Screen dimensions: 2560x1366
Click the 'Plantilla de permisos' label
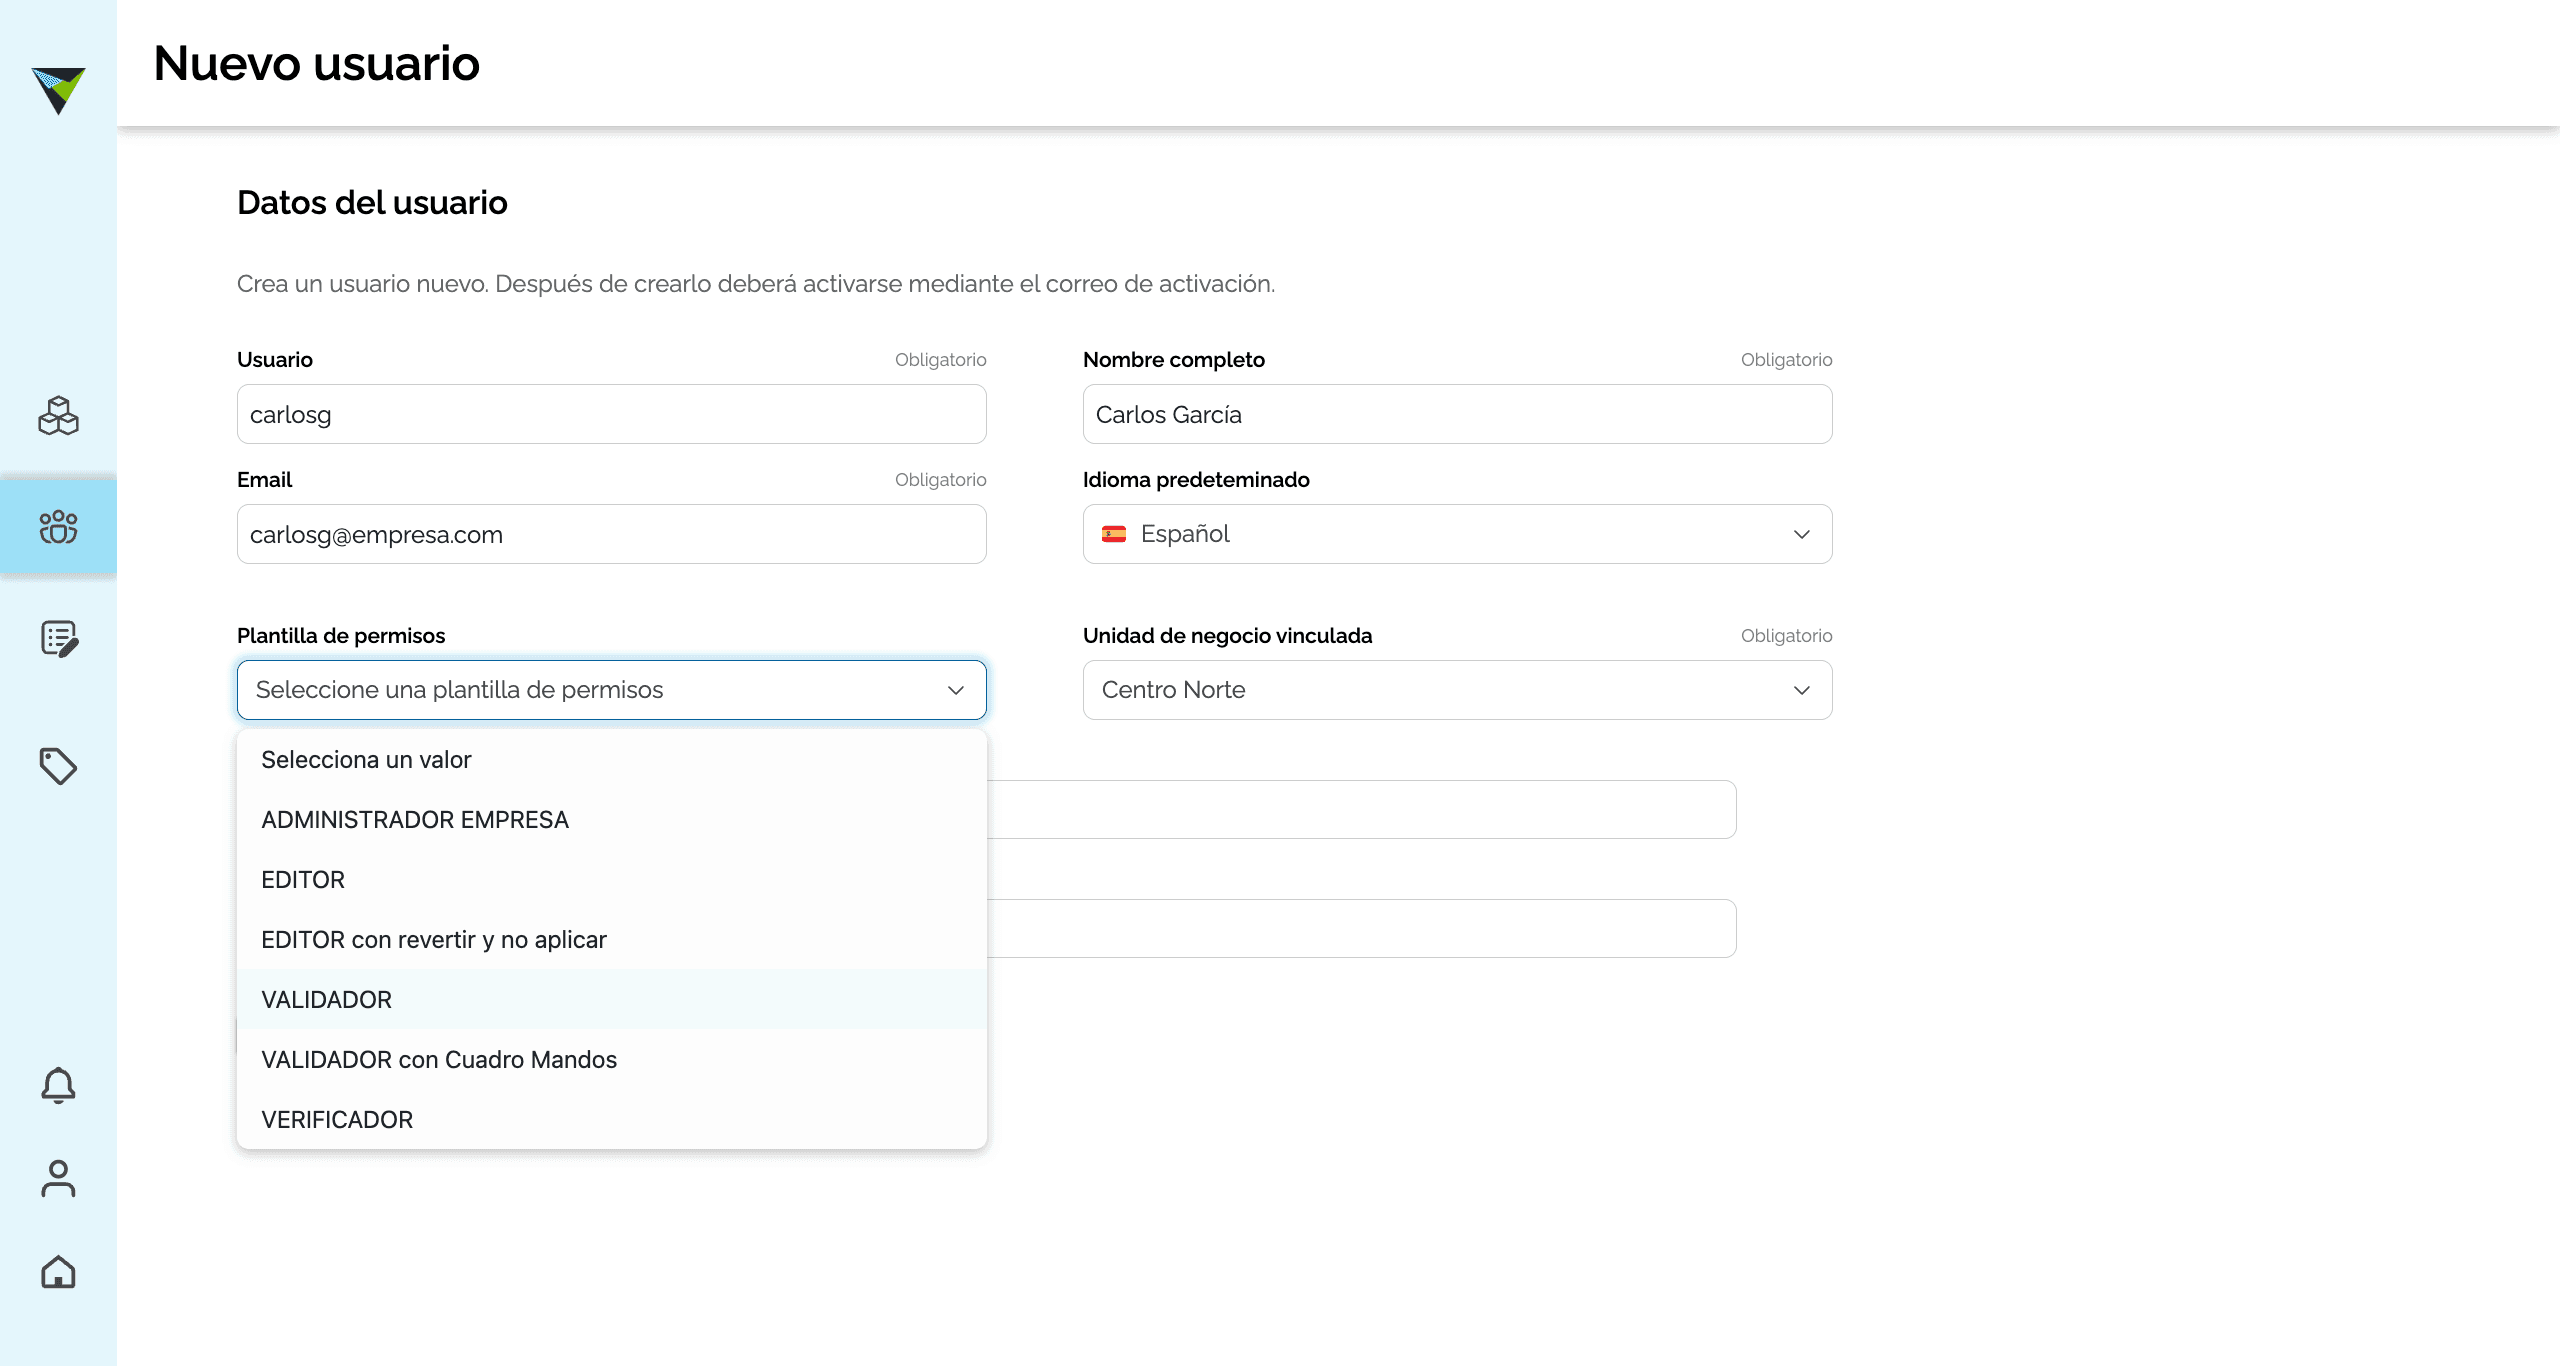[341, 636]
